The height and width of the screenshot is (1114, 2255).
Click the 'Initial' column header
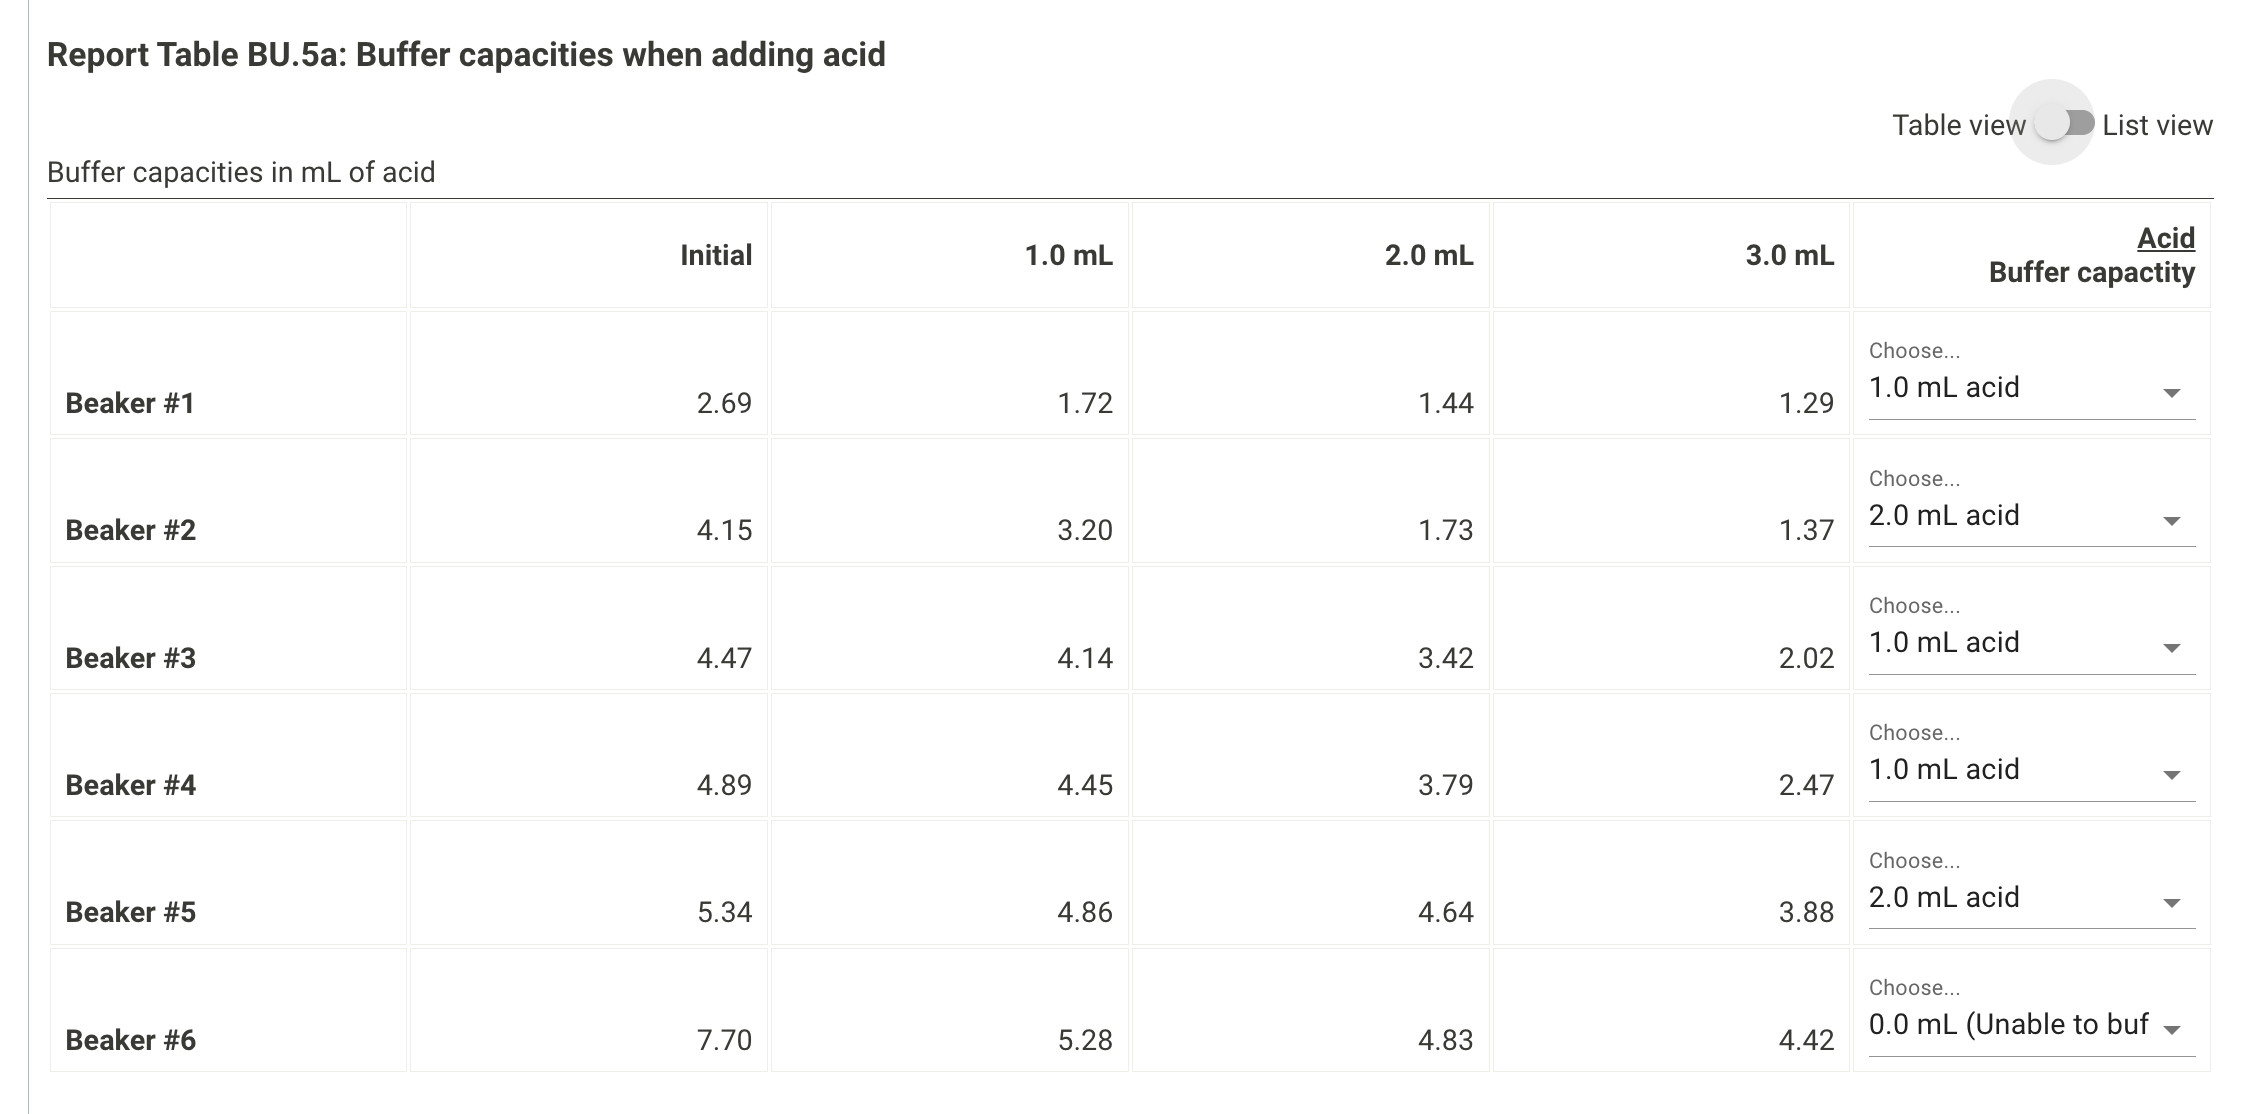tap(716, 256)
